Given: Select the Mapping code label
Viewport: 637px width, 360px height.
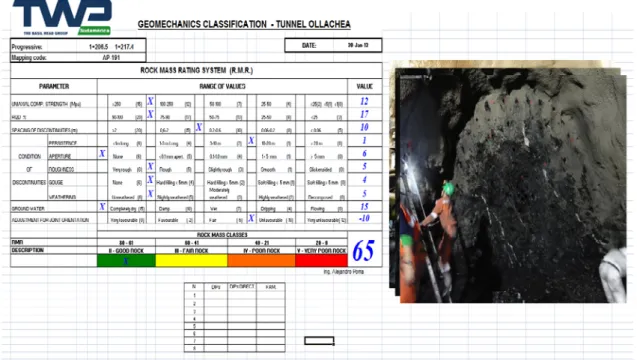Looking at the screenshot, I should [x=29, y=58].
